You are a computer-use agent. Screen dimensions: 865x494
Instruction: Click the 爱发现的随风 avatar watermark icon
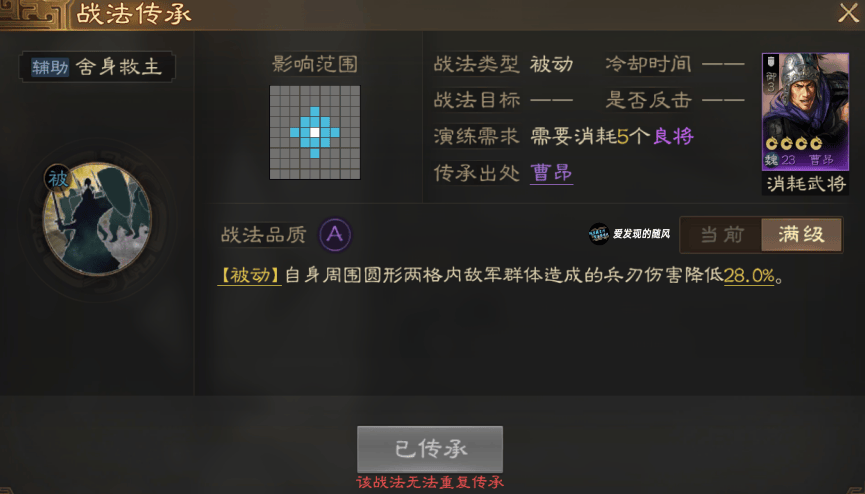[599, 234]
